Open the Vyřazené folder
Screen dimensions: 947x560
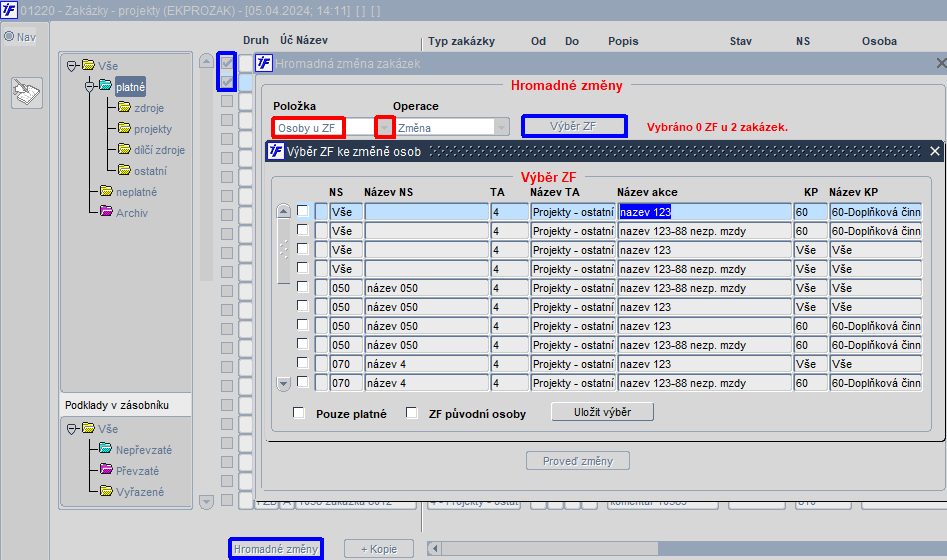[x=140, y=492]
